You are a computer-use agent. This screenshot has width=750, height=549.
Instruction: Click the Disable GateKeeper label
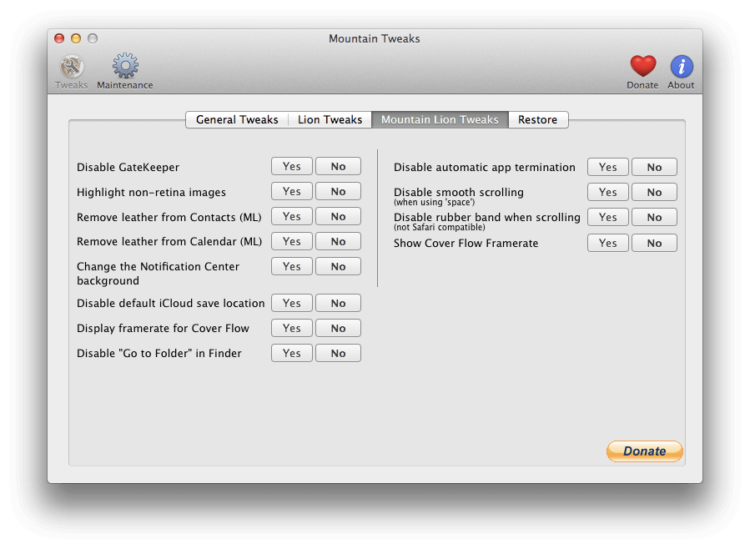[x=128, y=167]
